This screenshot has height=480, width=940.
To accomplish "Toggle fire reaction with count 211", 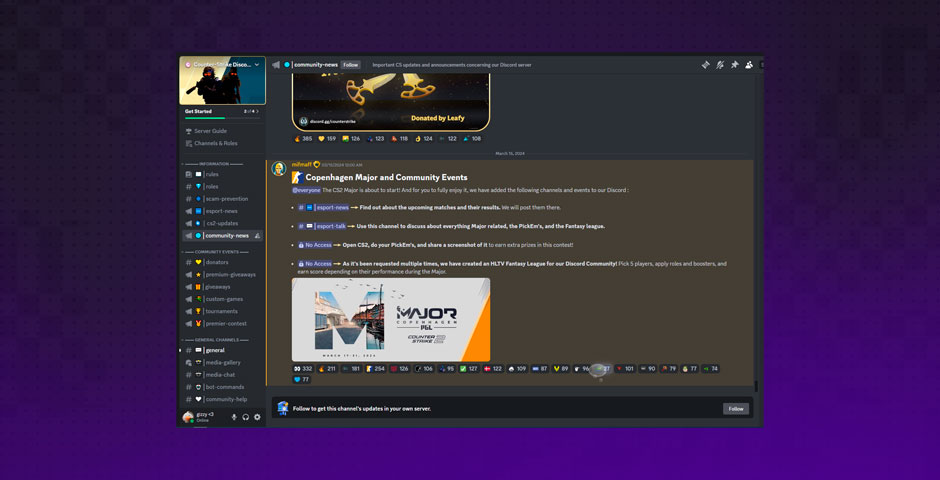I will [x=327, y=369].
